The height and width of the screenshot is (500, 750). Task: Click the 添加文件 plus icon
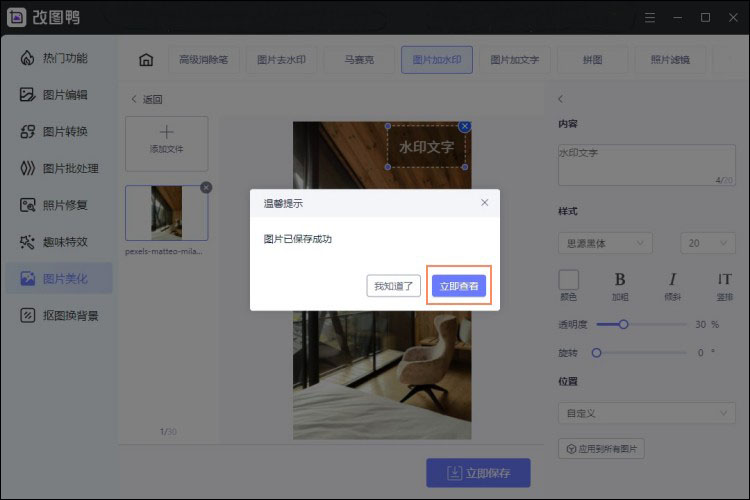(x=166, y=133)
